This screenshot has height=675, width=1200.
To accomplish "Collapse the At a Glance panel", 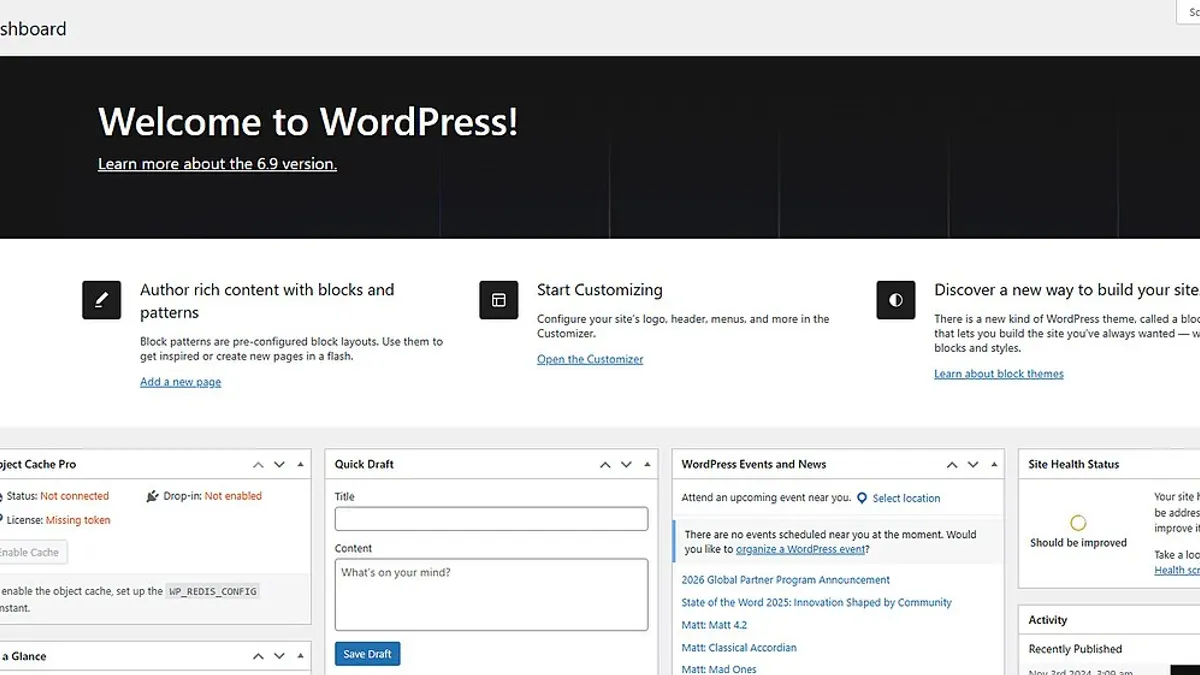I will [300, 657].
